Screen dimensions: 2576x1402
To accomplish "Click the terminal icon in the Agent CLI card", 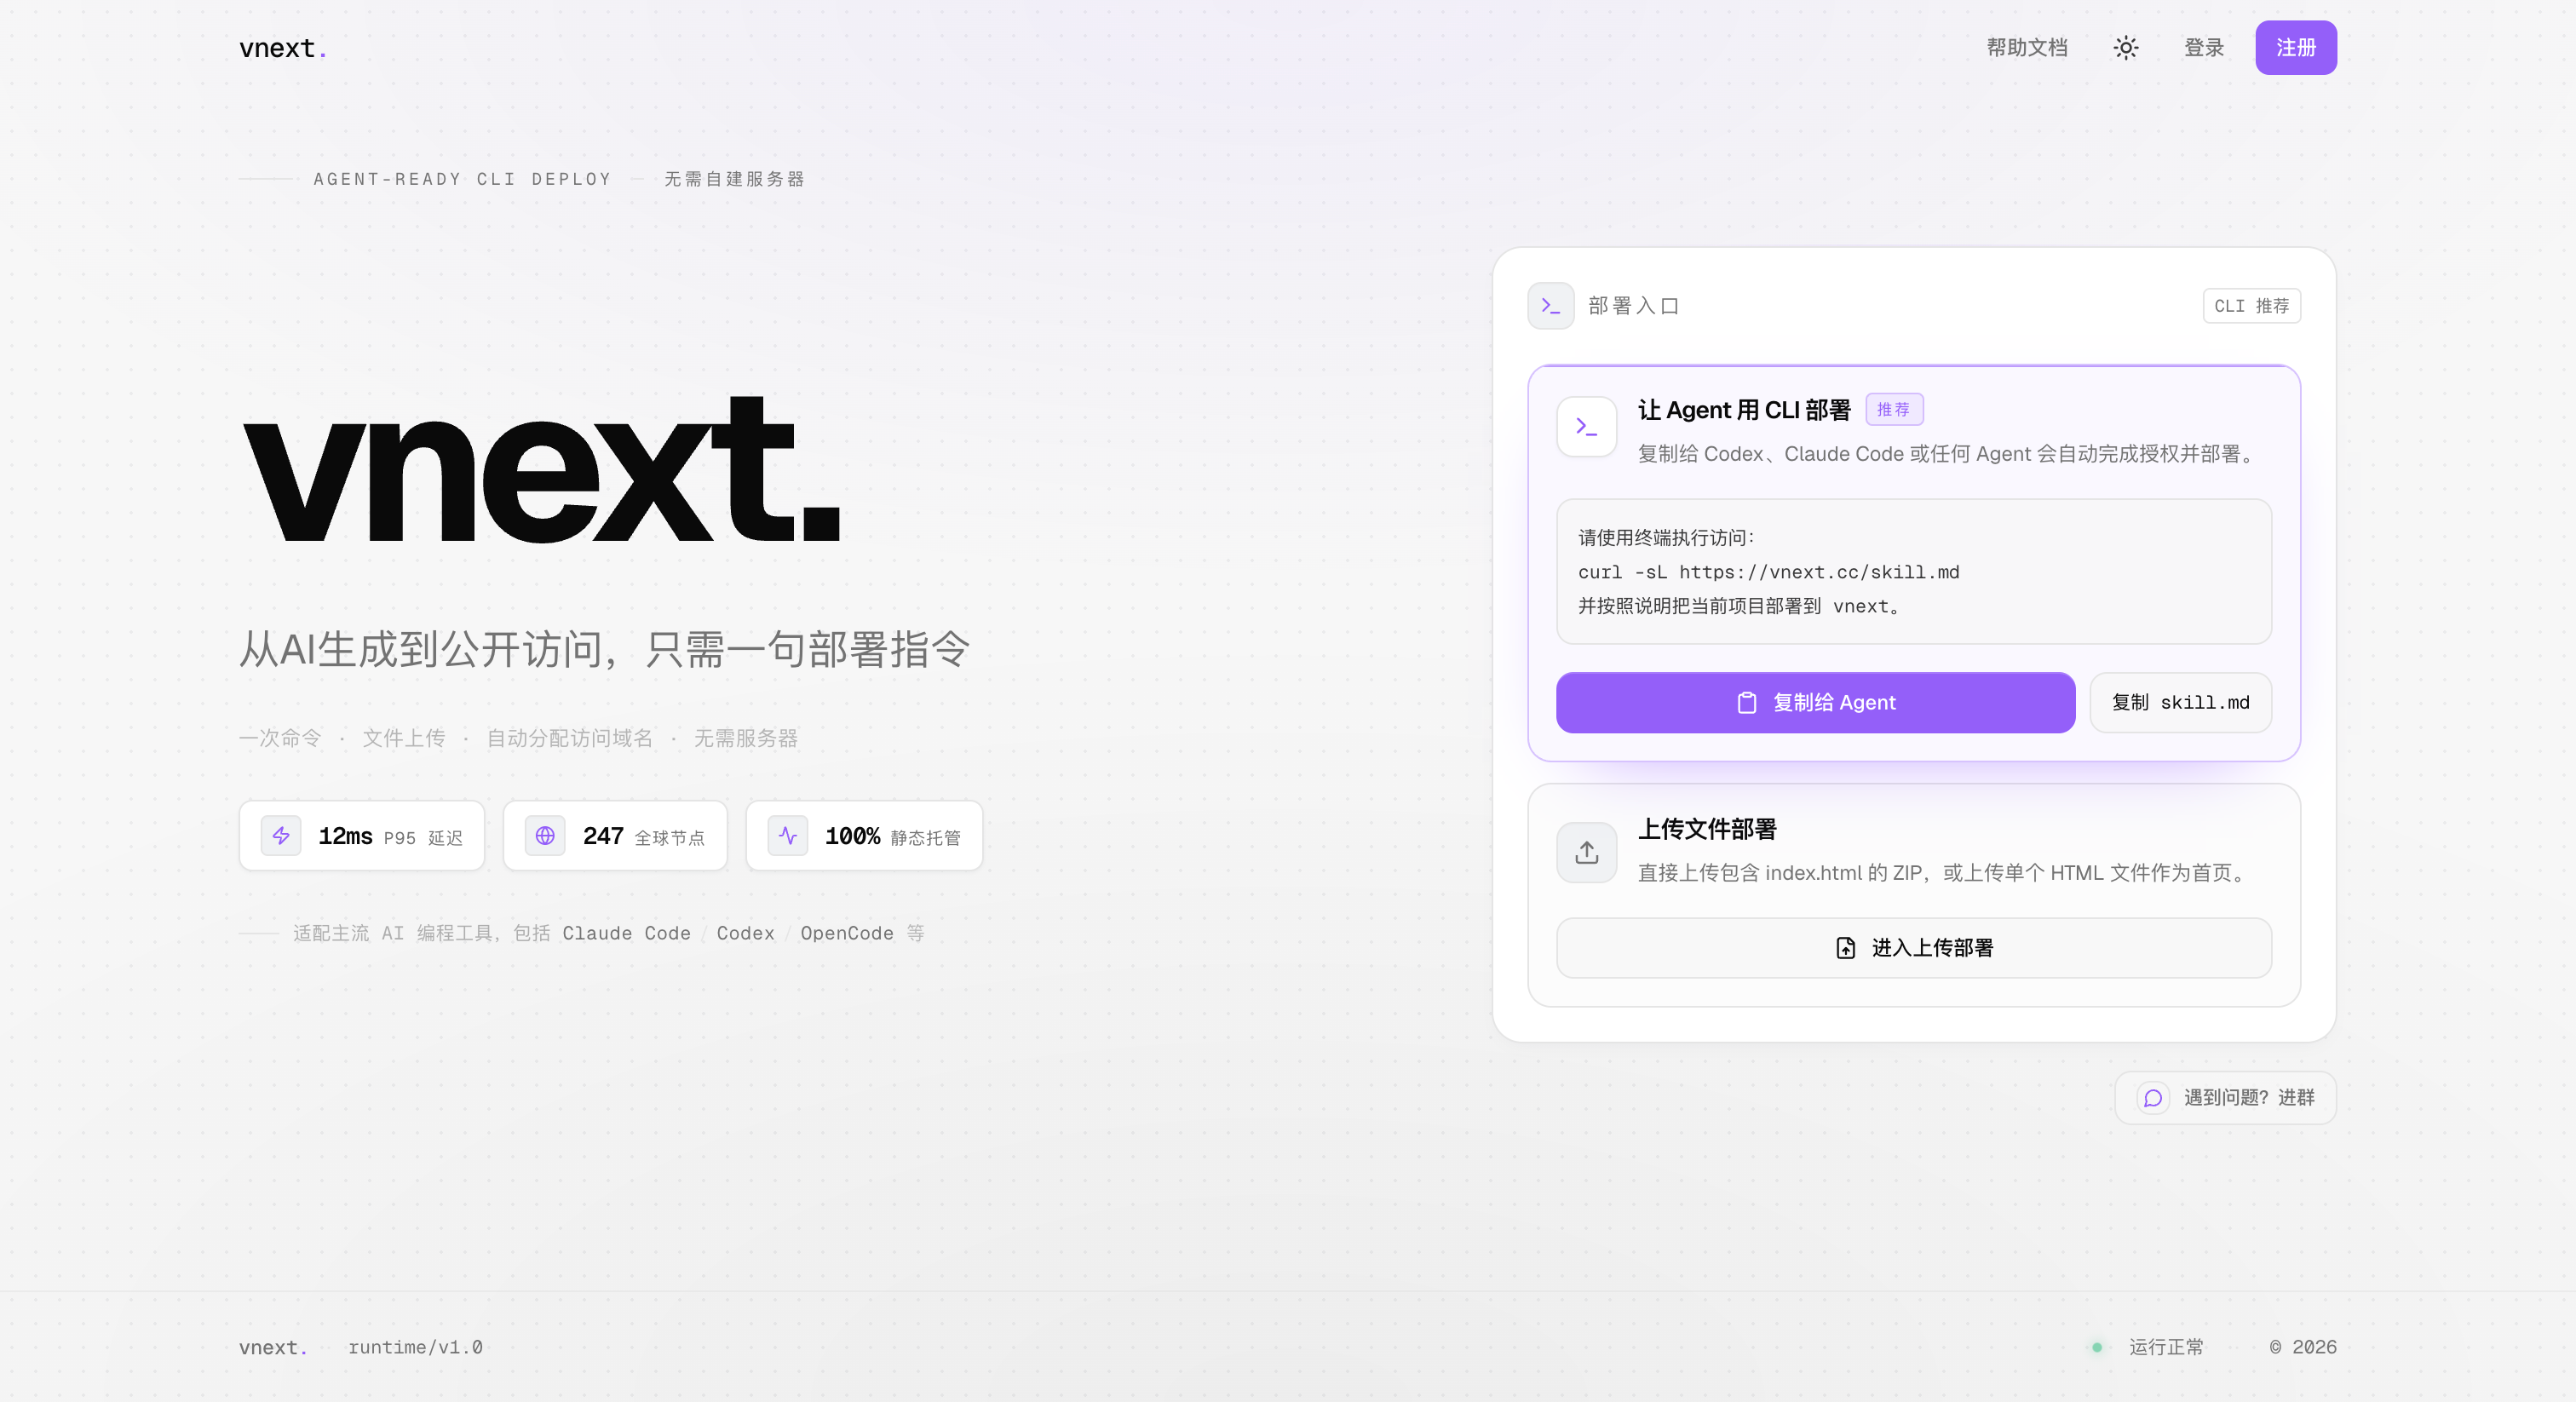I will click(x=1586, y=427).
